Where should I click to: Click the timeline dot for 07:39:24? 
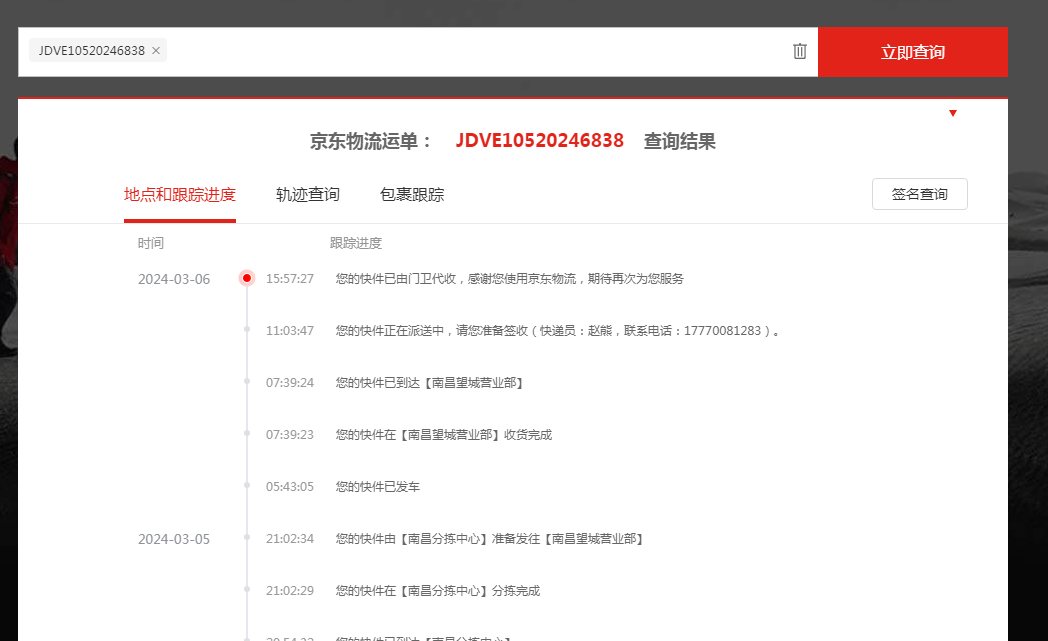coord(247,382)
